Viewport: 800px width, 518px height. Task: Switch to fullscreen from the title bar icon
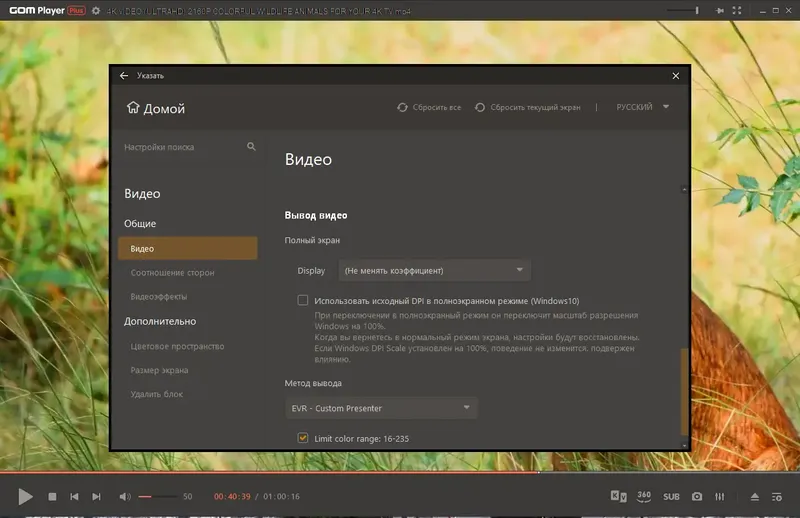737,10
